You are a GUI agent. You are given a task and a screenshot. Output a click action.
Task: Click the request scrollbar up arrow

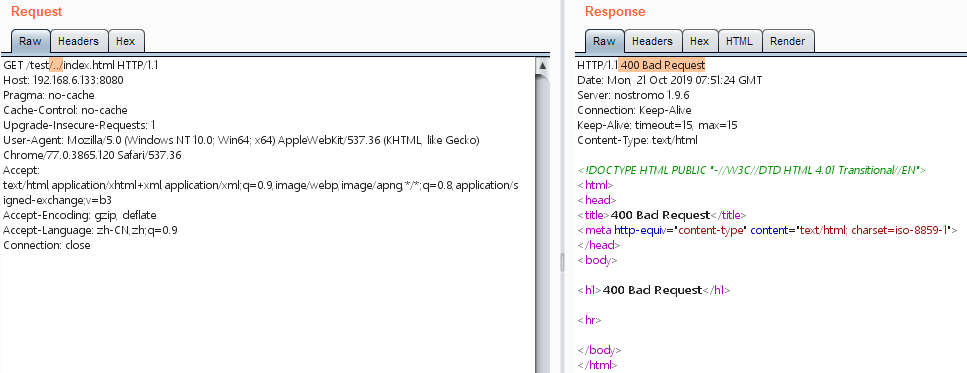(542, 65)
